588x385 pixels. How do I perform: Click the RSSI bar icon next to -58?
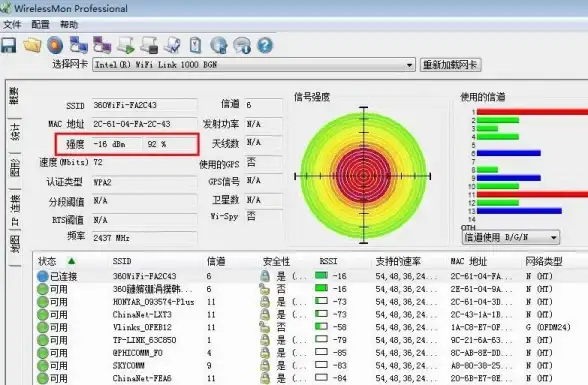pyautogui.click(x=321, y=327)
